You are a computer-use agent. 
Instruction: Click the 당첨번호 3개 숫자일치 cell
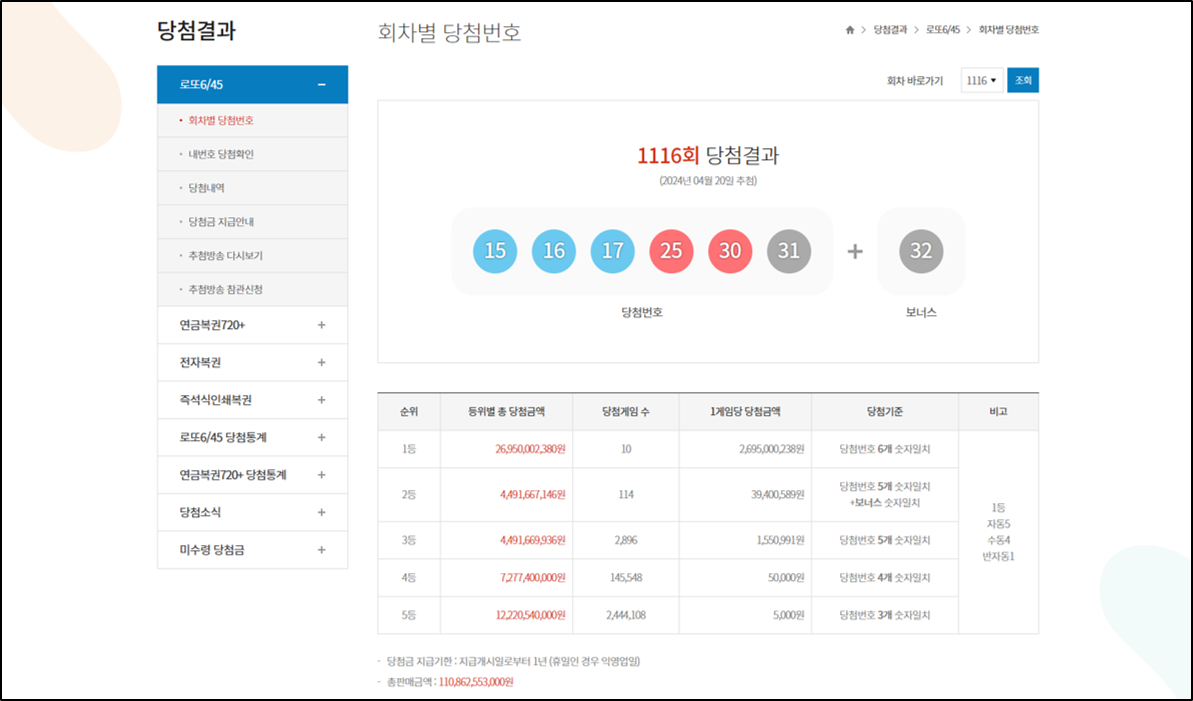click(x=885, y=615)
